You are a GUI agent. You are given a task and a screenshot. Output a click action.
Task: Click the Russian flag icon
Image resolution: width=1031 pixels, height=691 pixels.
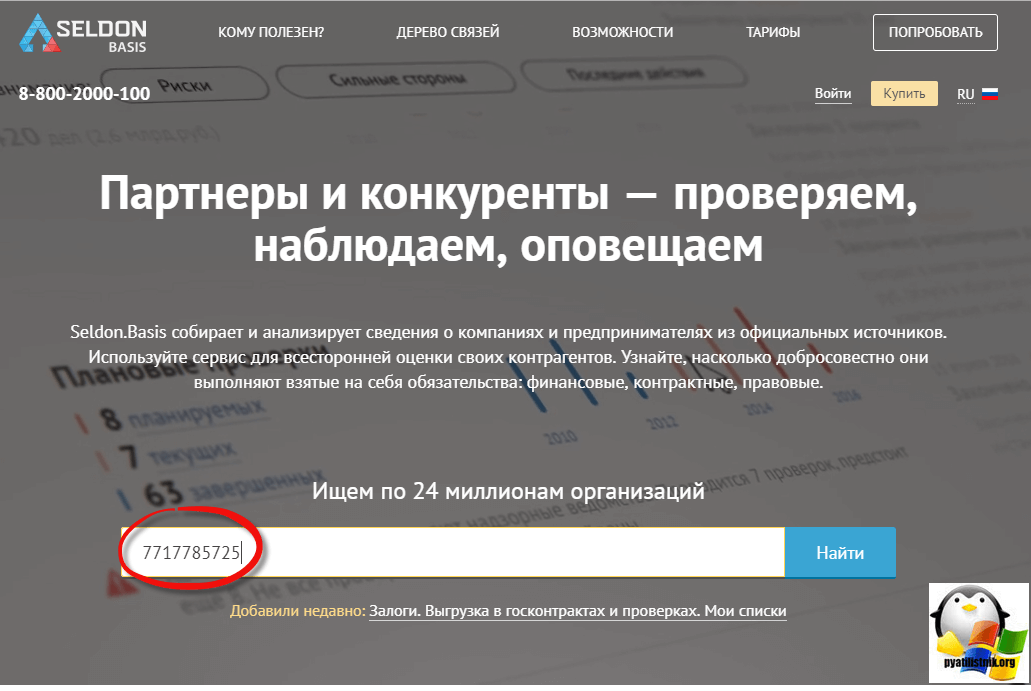990,94
